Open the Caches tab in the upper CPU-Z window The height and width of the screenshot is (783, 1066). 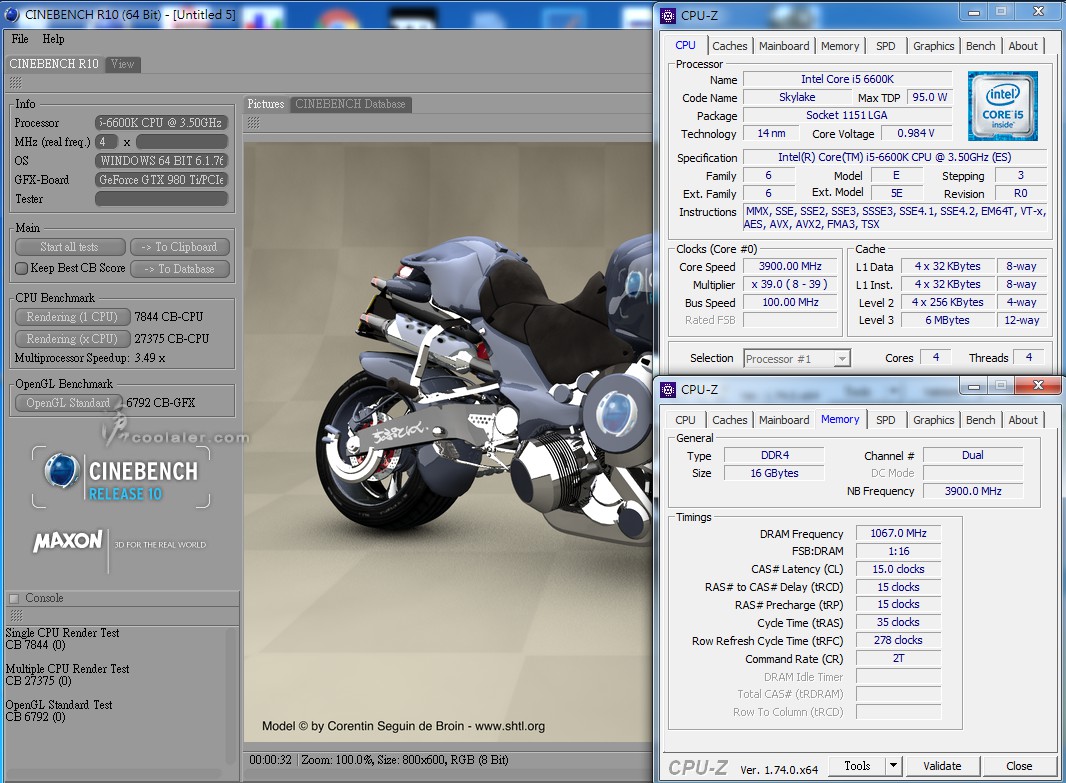pyautogui.click(x=729, y=46)
